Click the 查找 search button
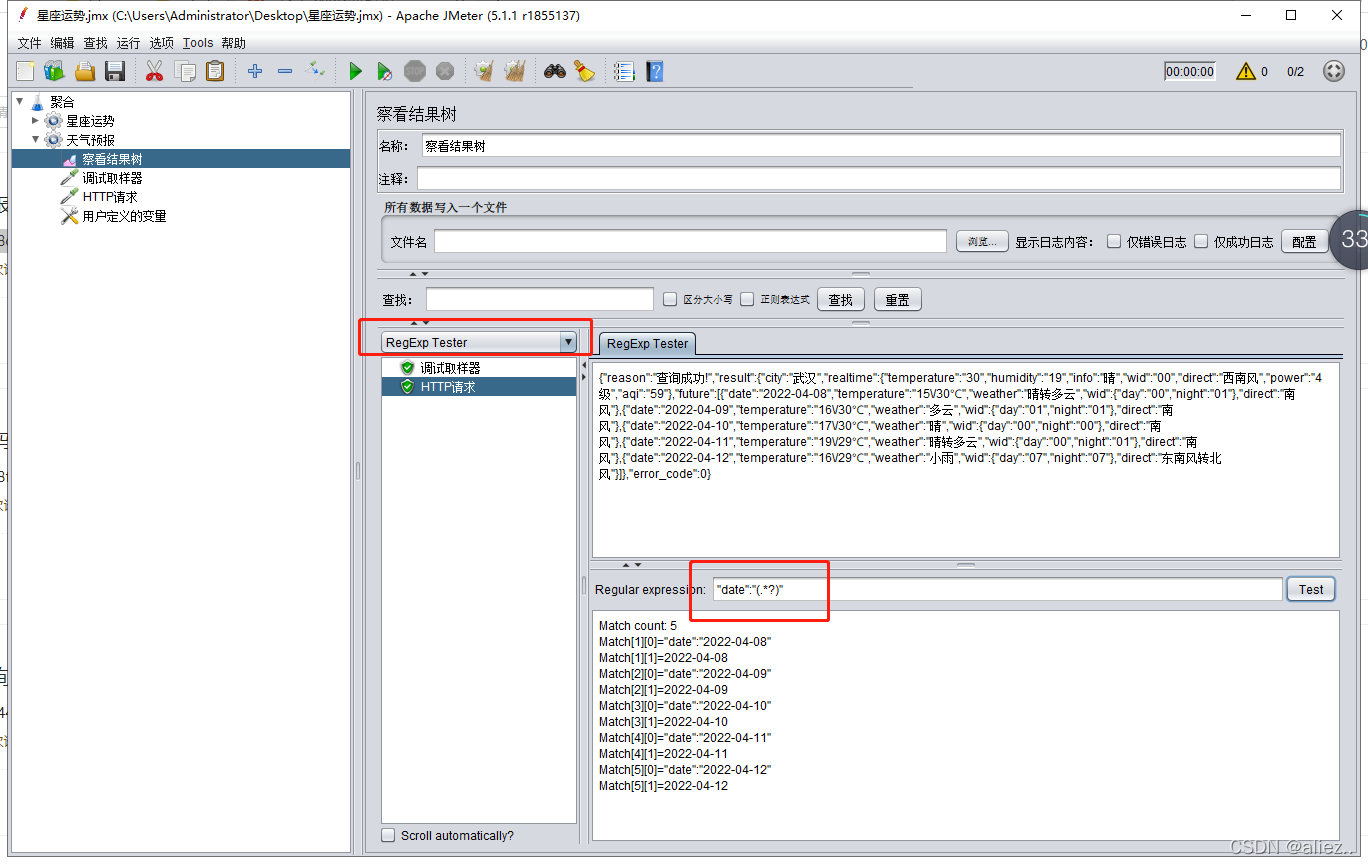 [841, 300]
